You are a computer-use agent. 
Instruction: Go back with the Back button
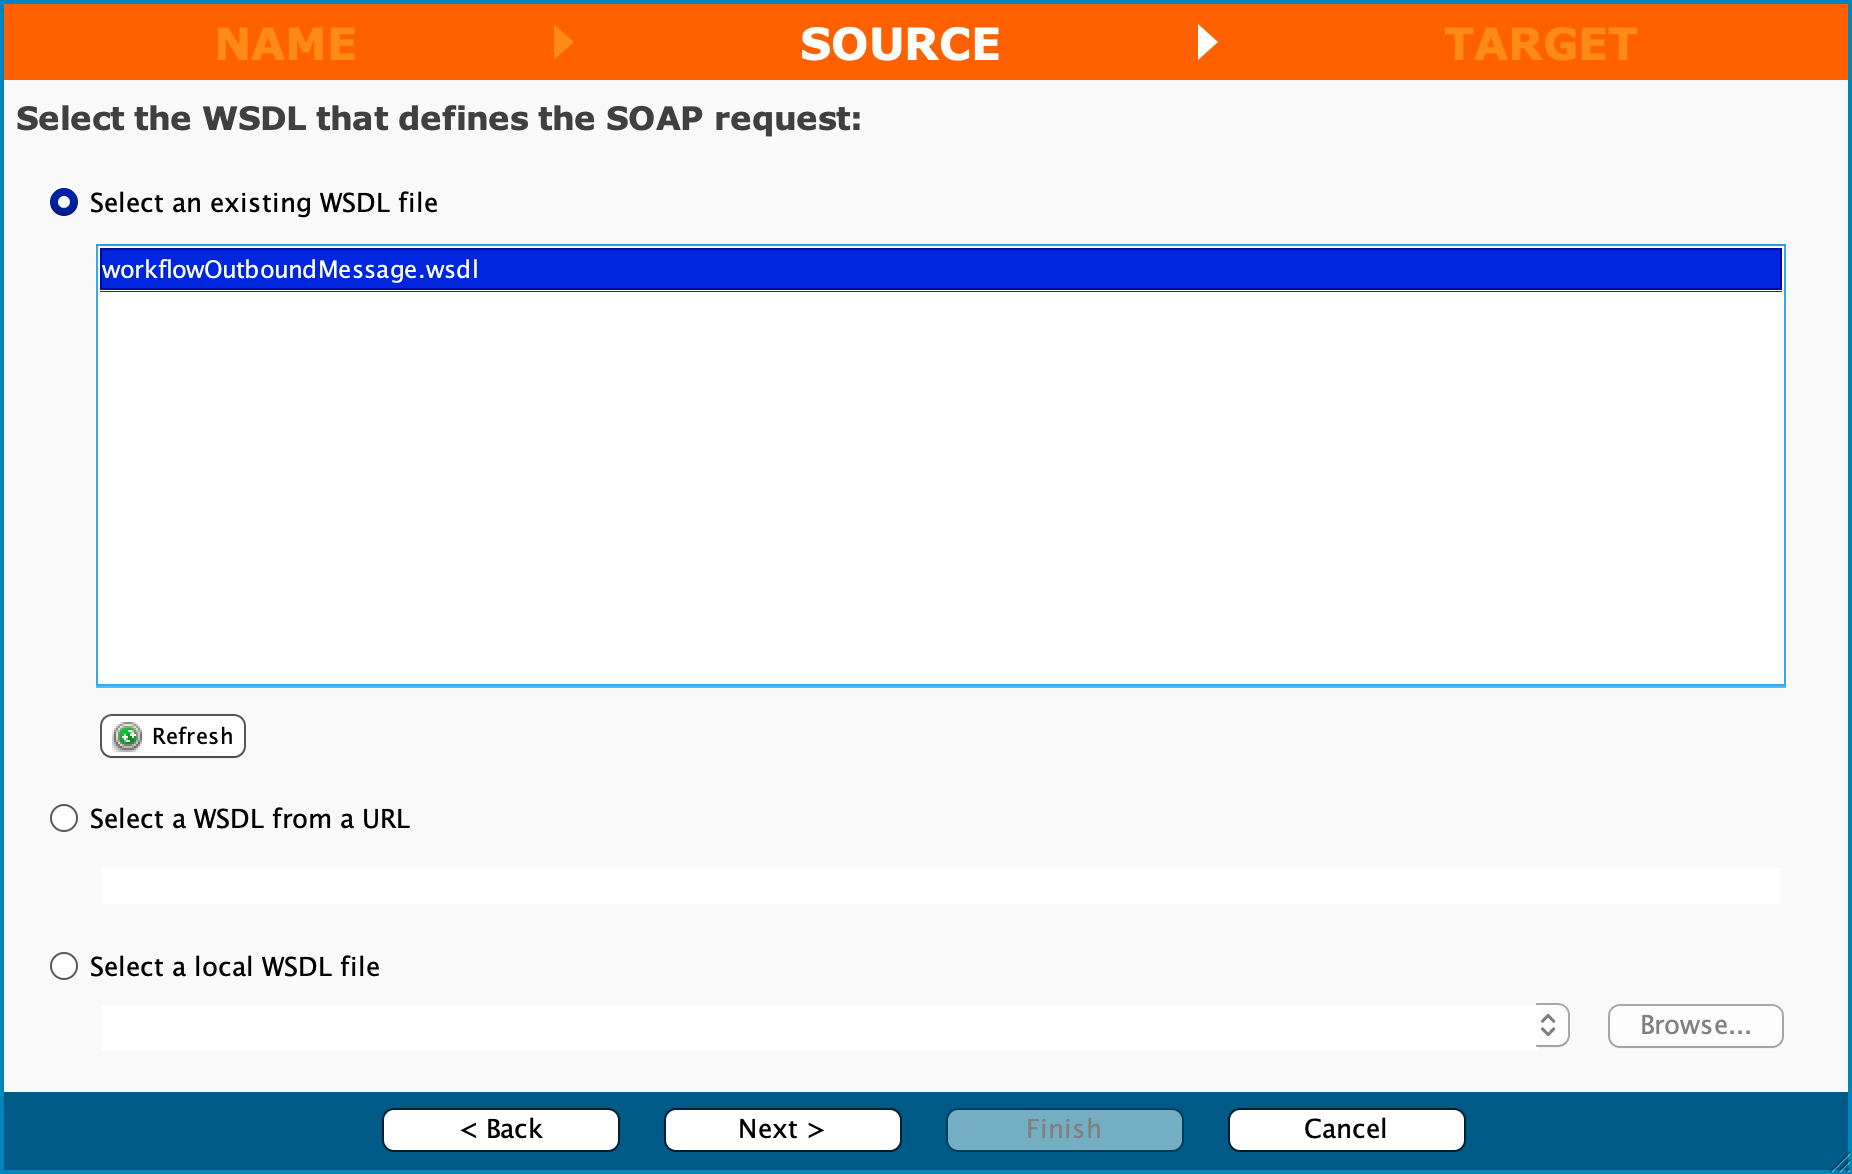[x=501, y=1130]
